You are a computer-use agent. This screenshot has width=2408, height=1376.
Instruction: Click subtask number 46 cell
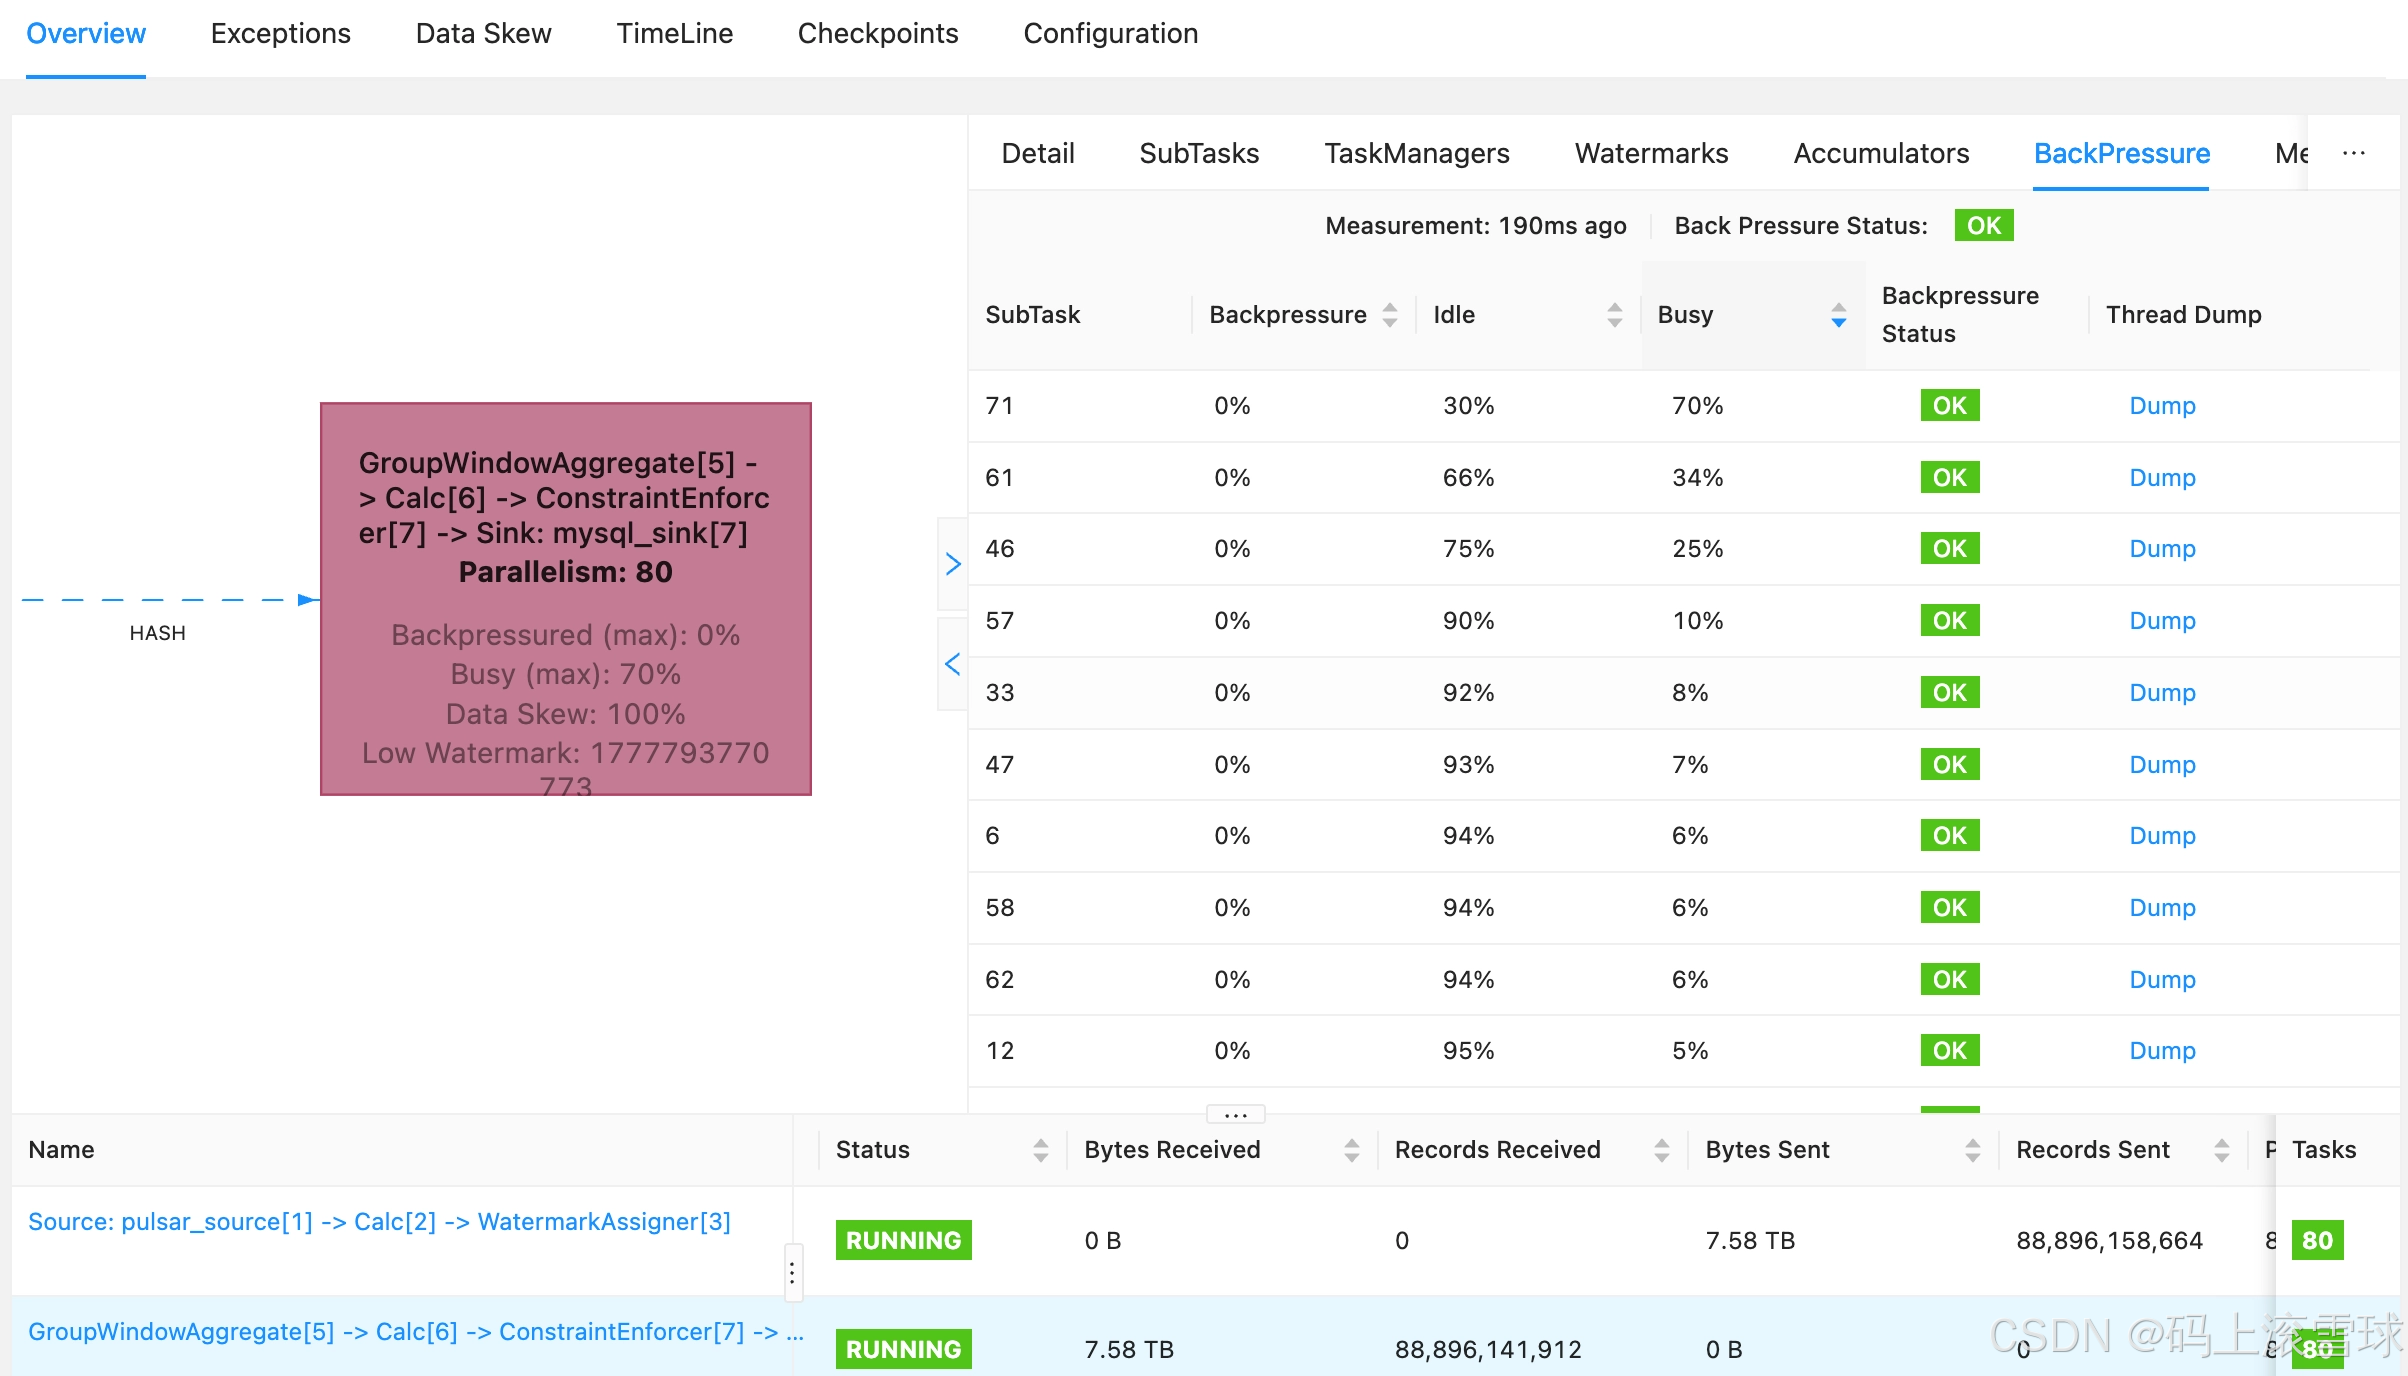click(1000, 549)
